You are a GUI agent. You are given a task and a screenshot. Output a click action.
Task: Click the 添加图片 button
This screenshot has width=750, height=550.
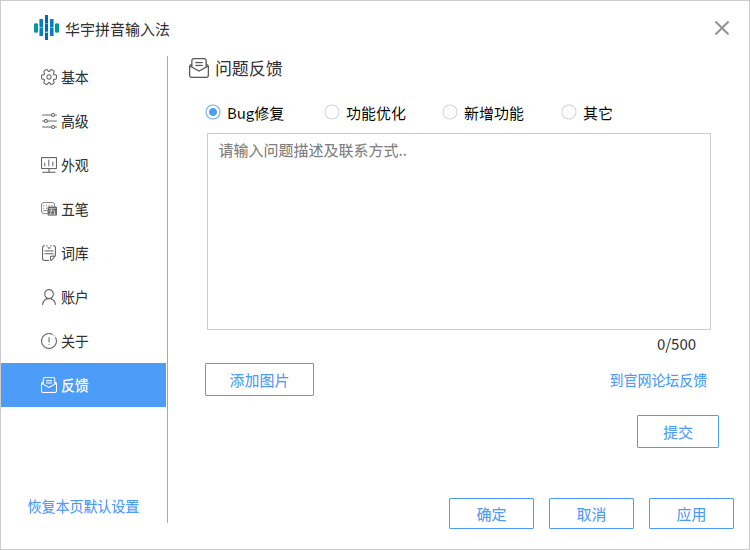[259, 380]
